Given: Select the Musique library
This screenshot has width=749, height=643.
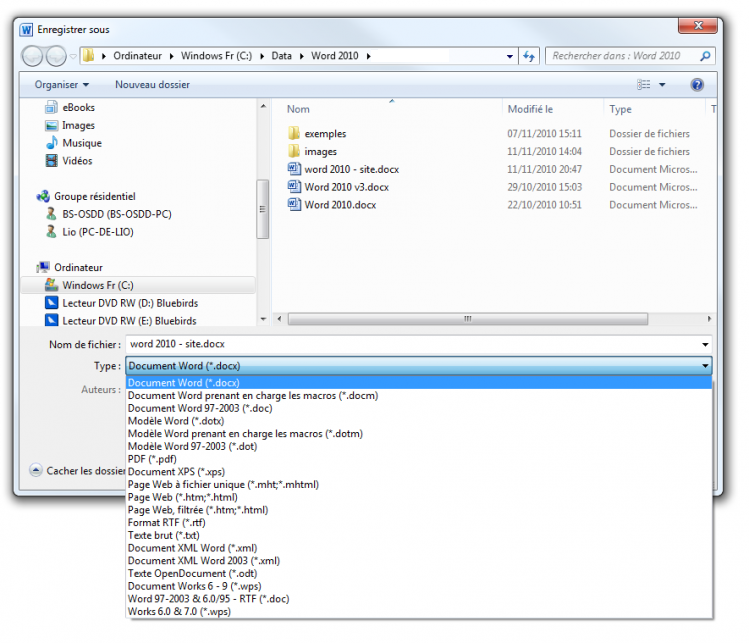Looking at the screenshot, I should [x=81, y=143].
